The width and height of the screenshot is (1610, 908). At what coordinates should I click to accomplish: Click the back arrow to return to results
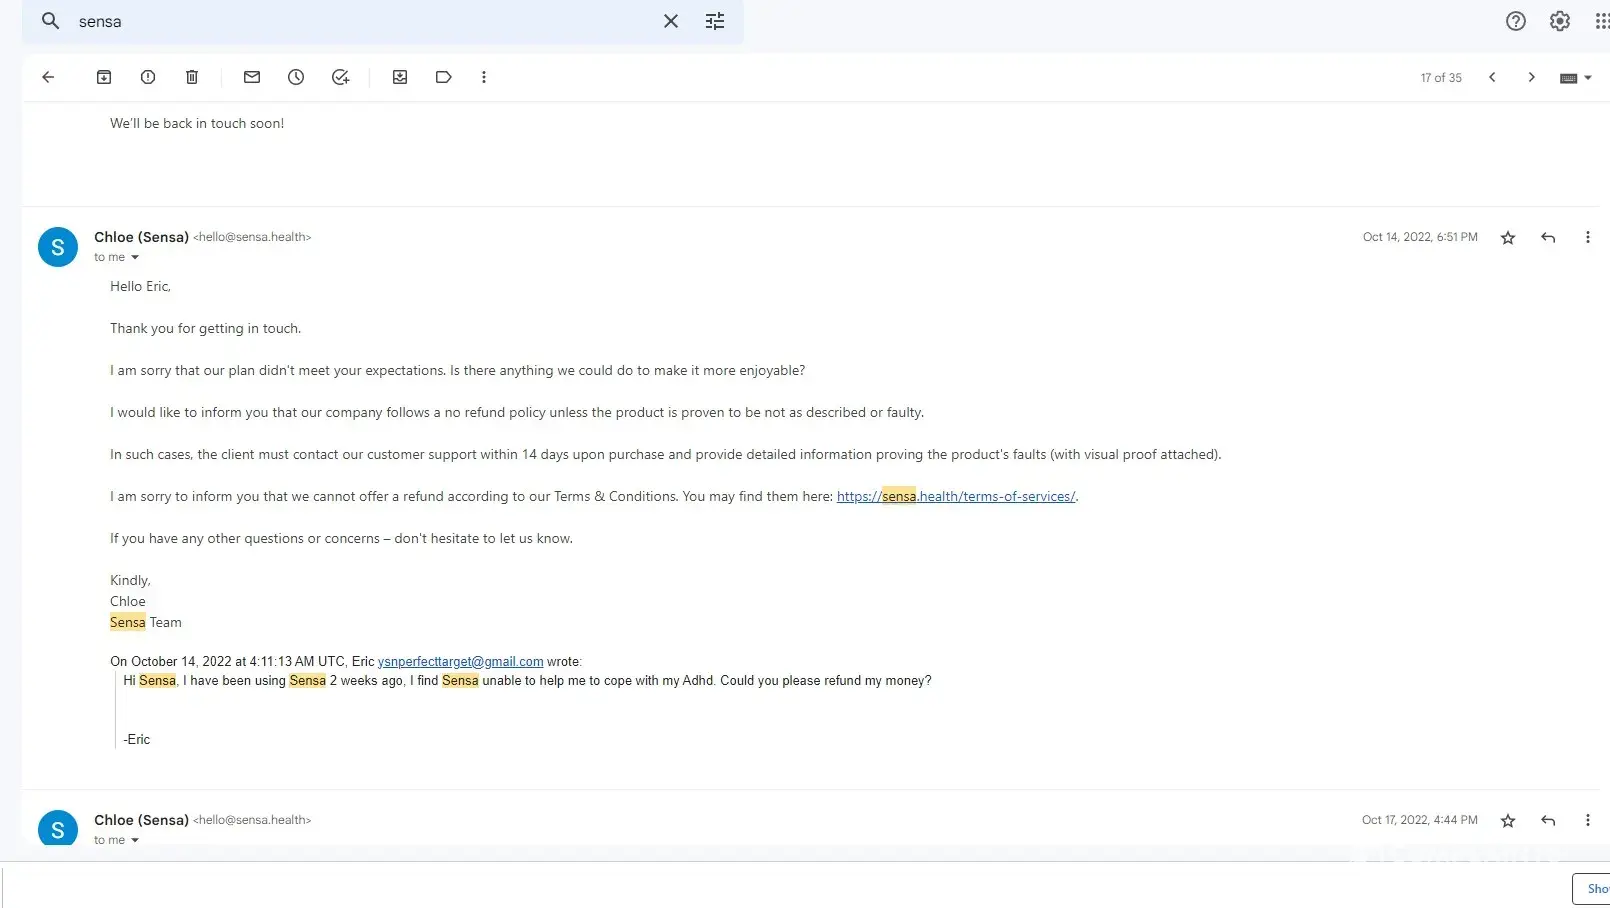point(48,77)
